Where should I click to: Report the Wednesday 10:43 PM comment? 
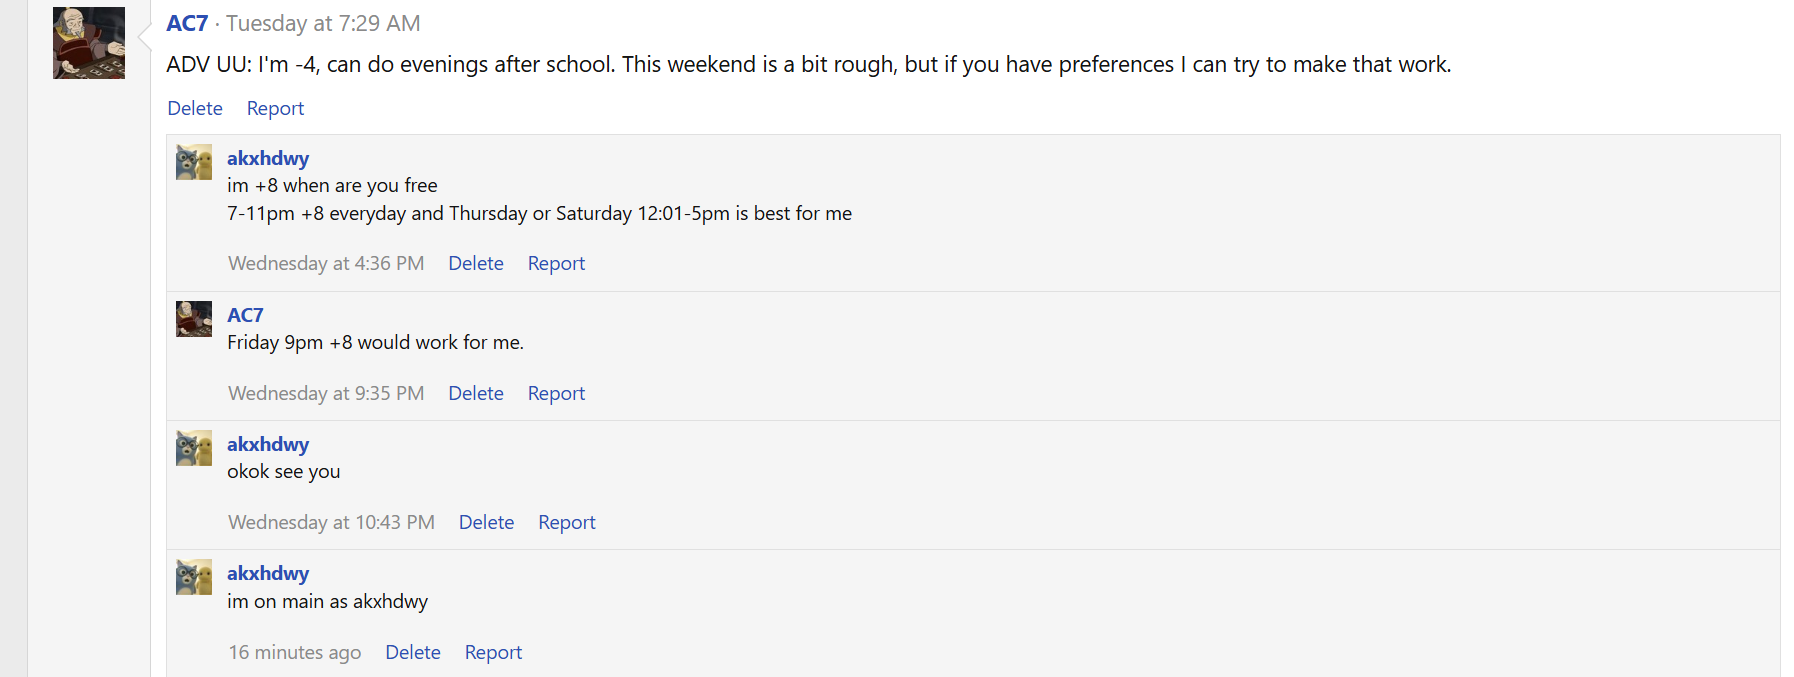tap(566, 522)
